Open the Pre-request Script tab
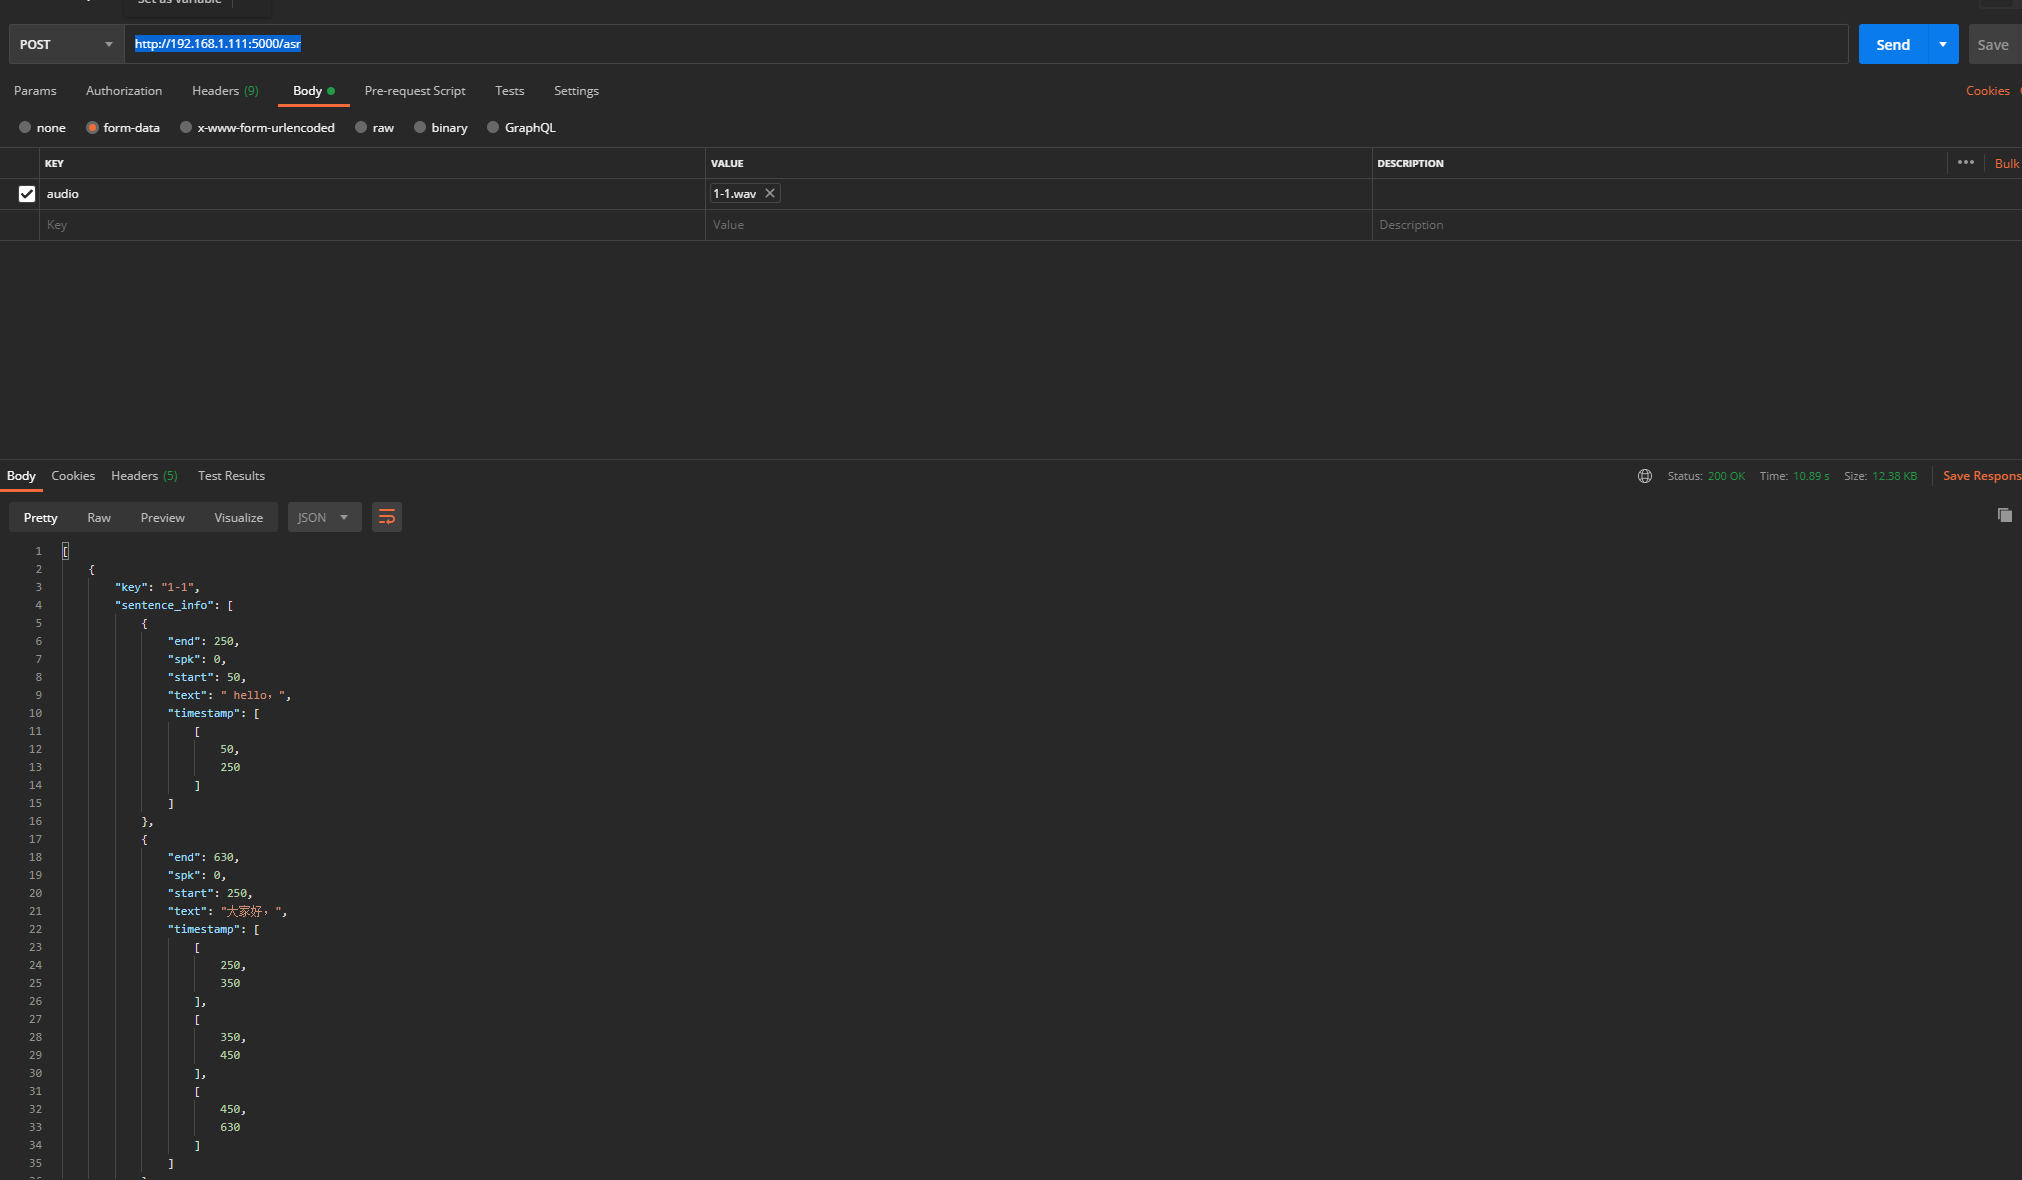Viewport: 2022px width, 1180px height. coord(414,90)
